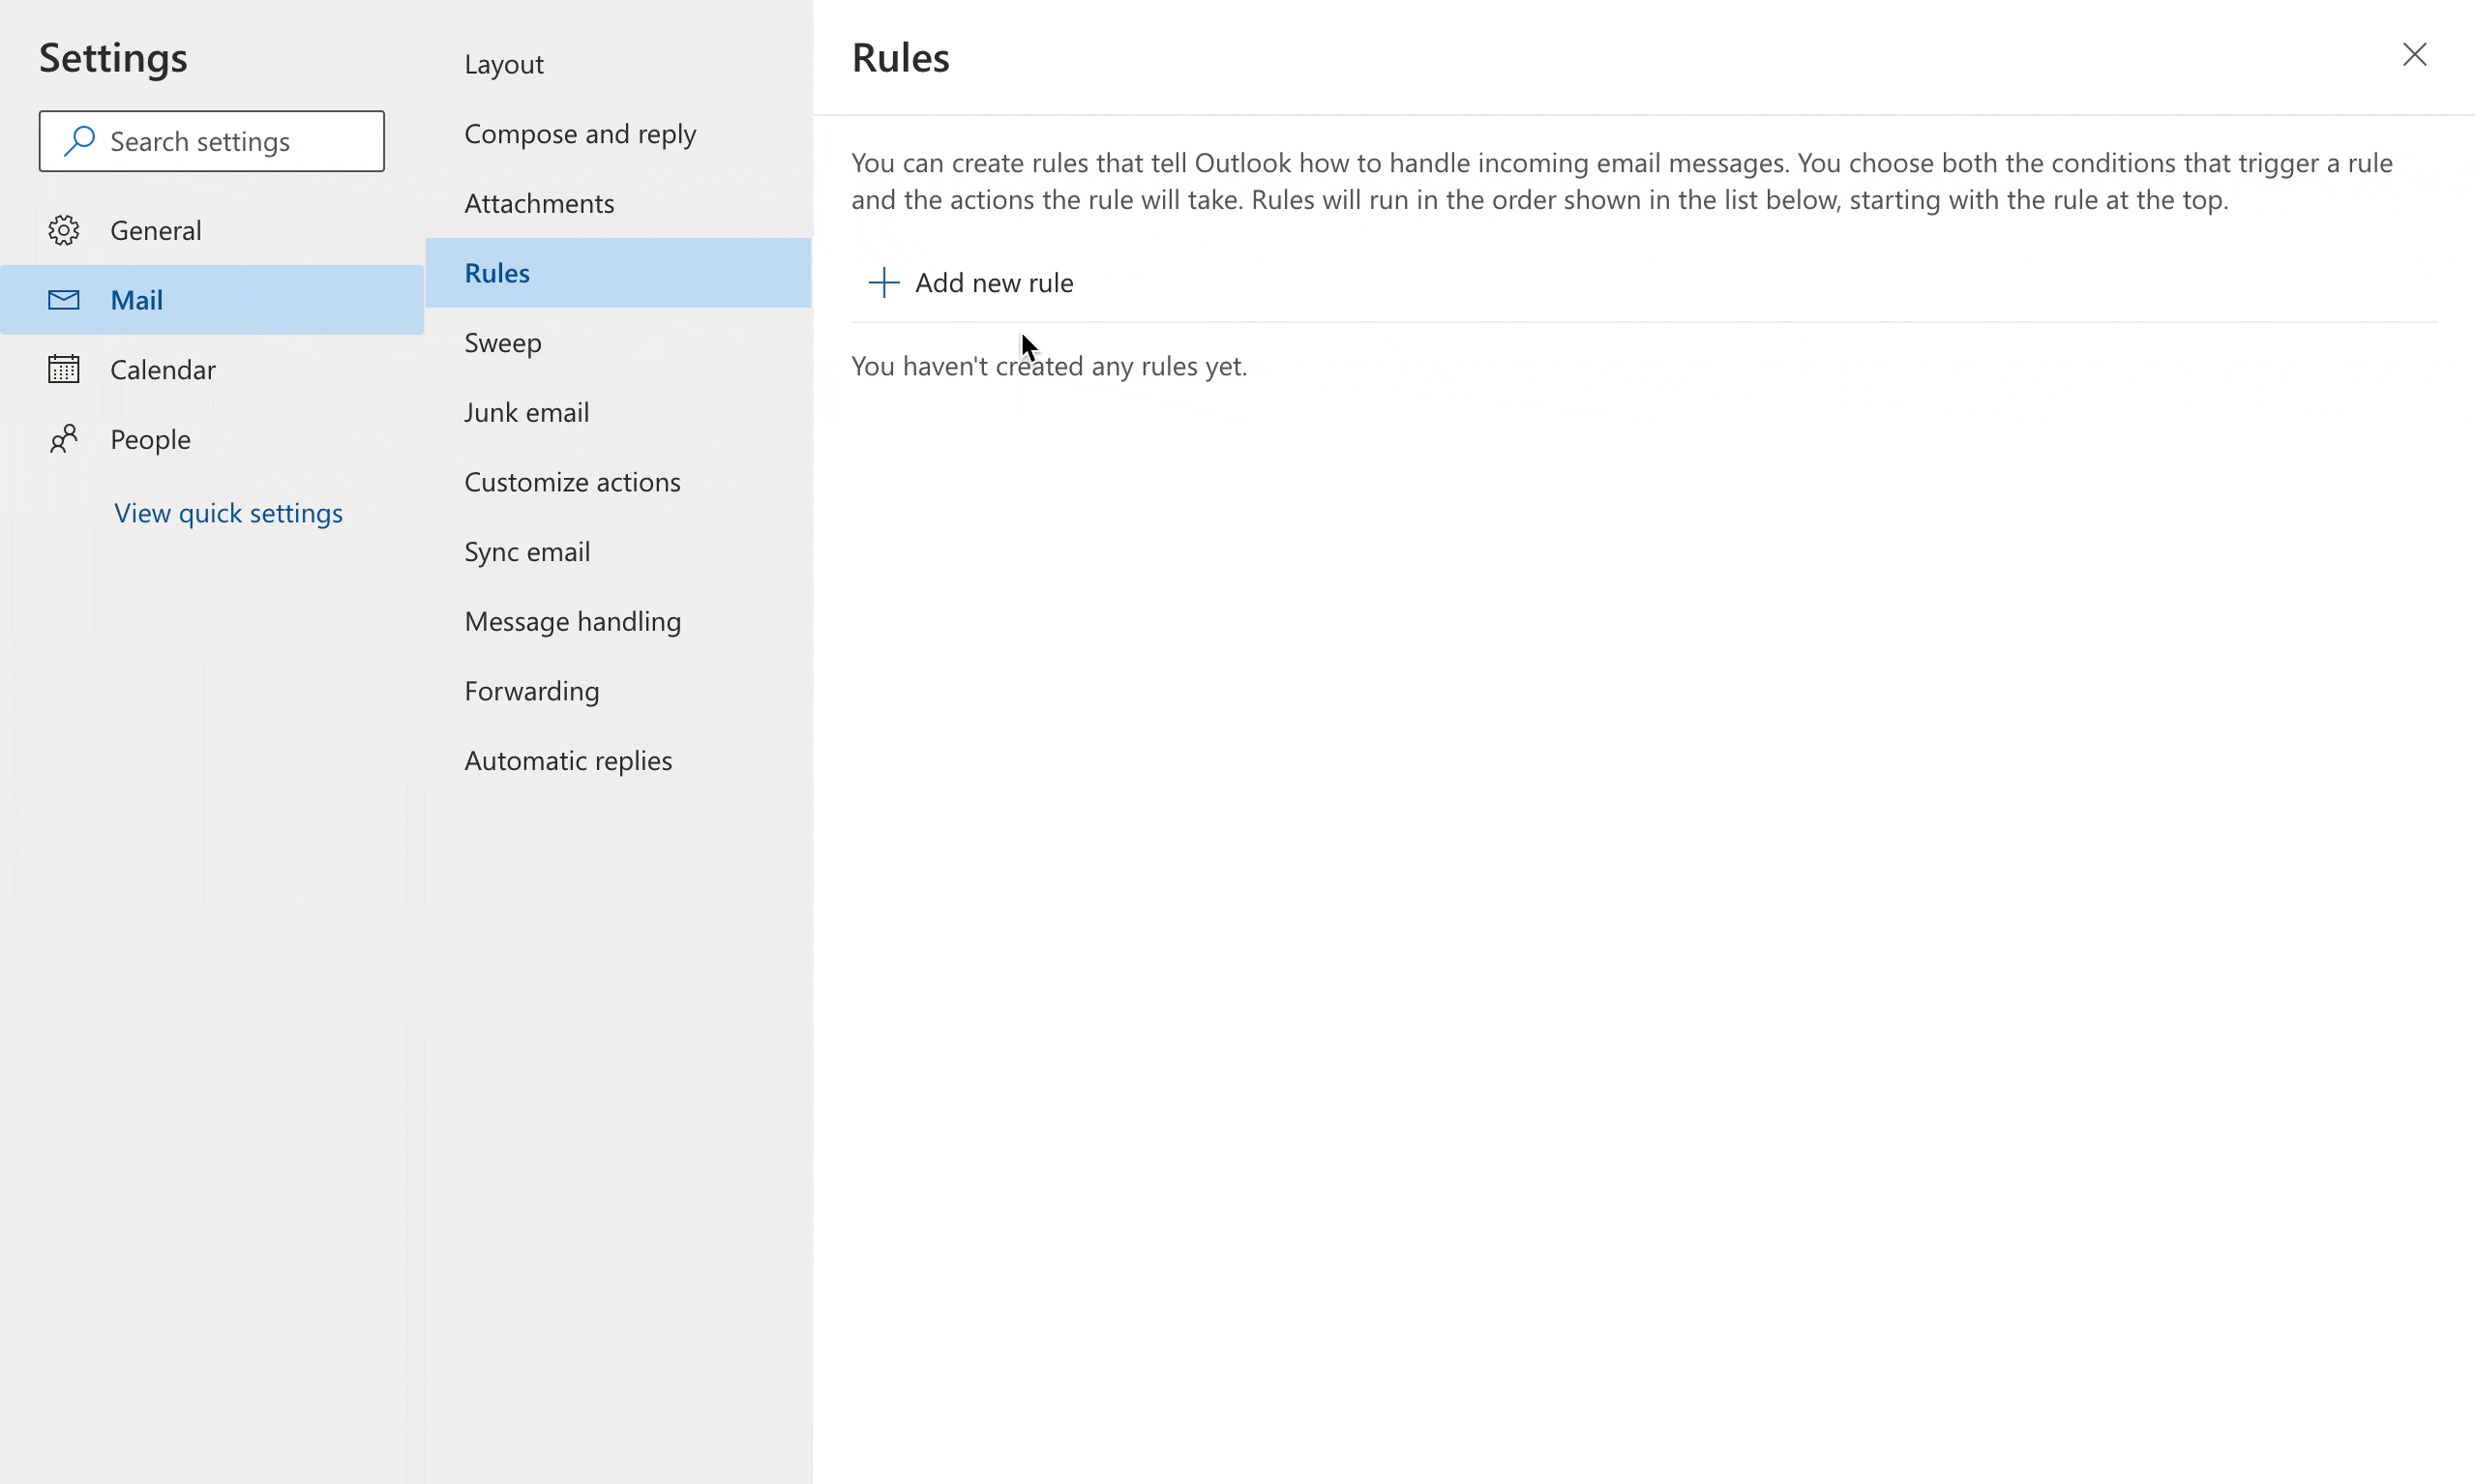This screenshot has height=1484, width=2475.
Task: Open Sync email settings
Action: [527, 552]
